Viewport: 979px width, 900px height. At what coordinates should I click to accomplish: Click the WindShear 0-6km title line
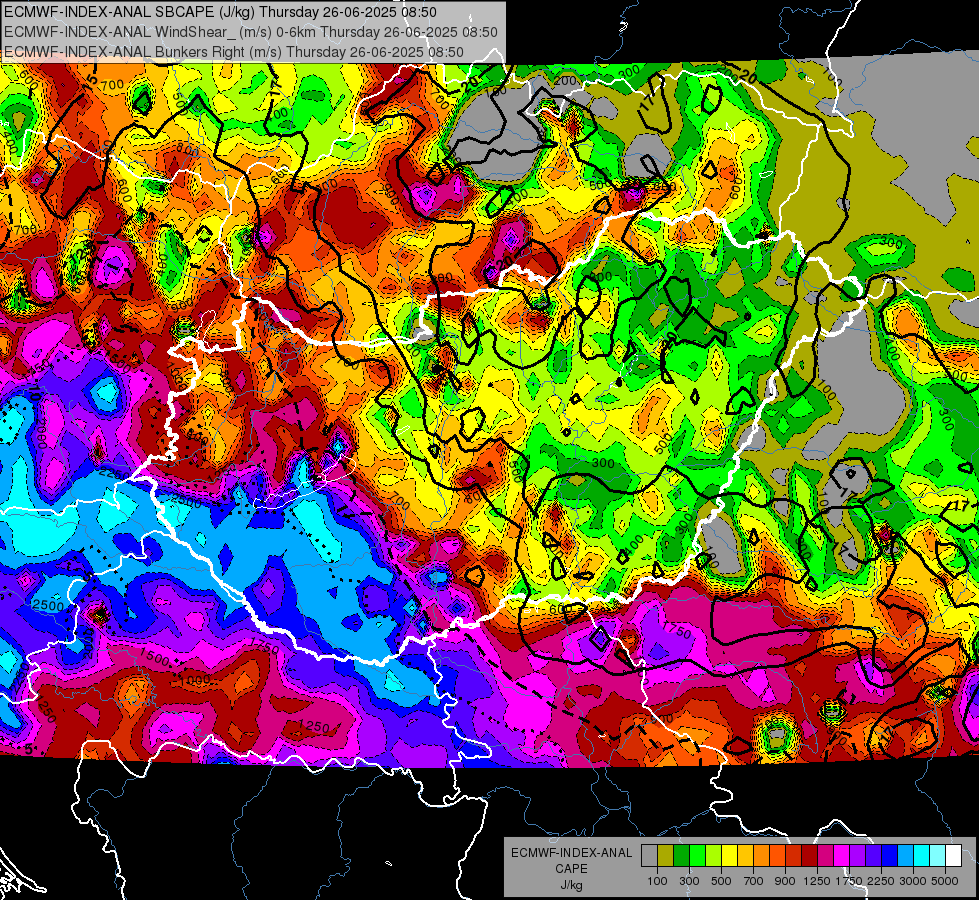click(x=251, y=32)
